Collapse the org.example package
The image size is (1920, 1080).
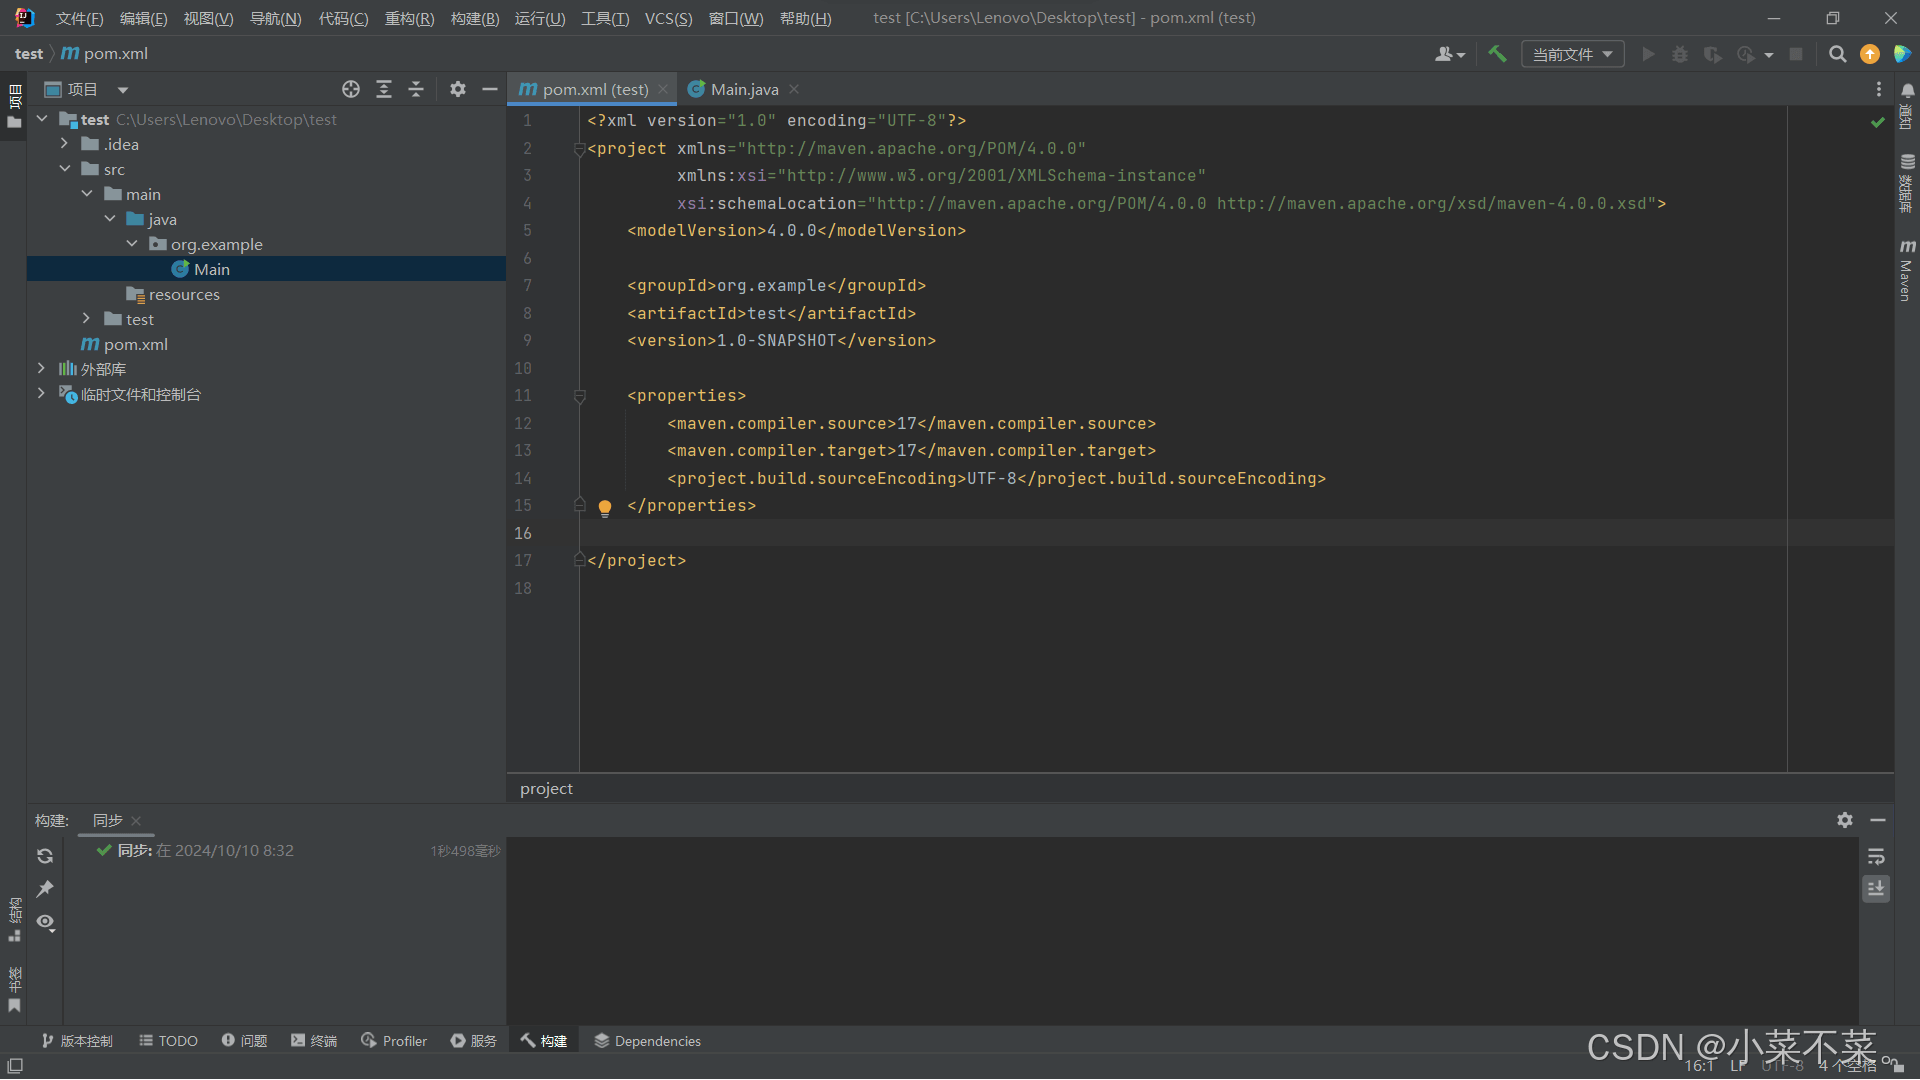click(x=132, y=244)
